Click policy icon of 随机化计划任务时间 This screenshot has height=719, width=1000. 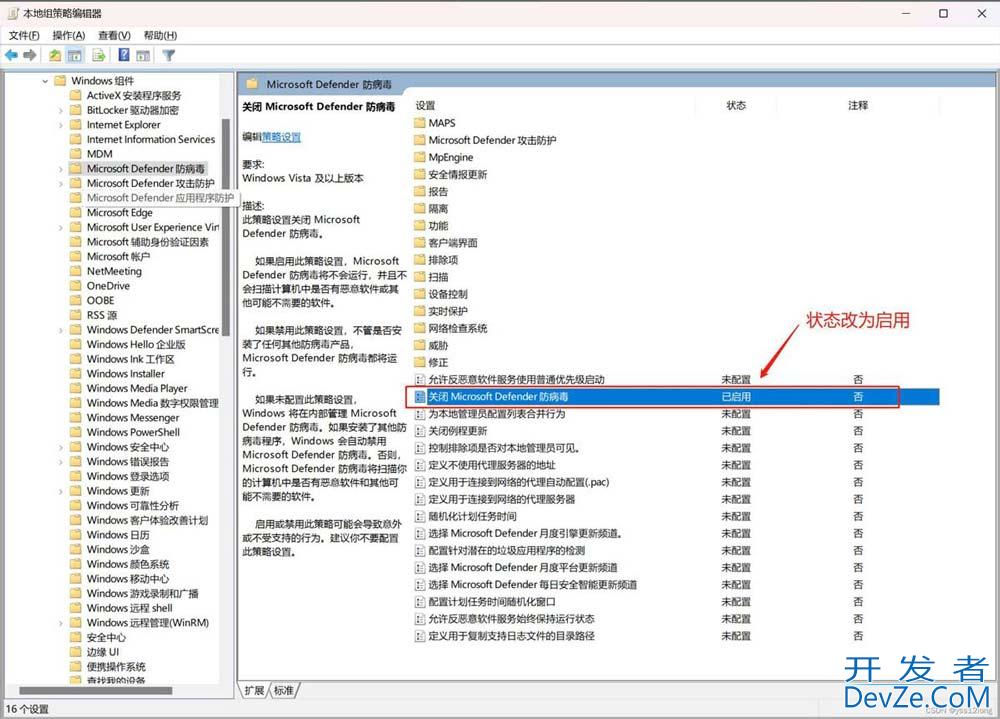[x=420, y=517]
